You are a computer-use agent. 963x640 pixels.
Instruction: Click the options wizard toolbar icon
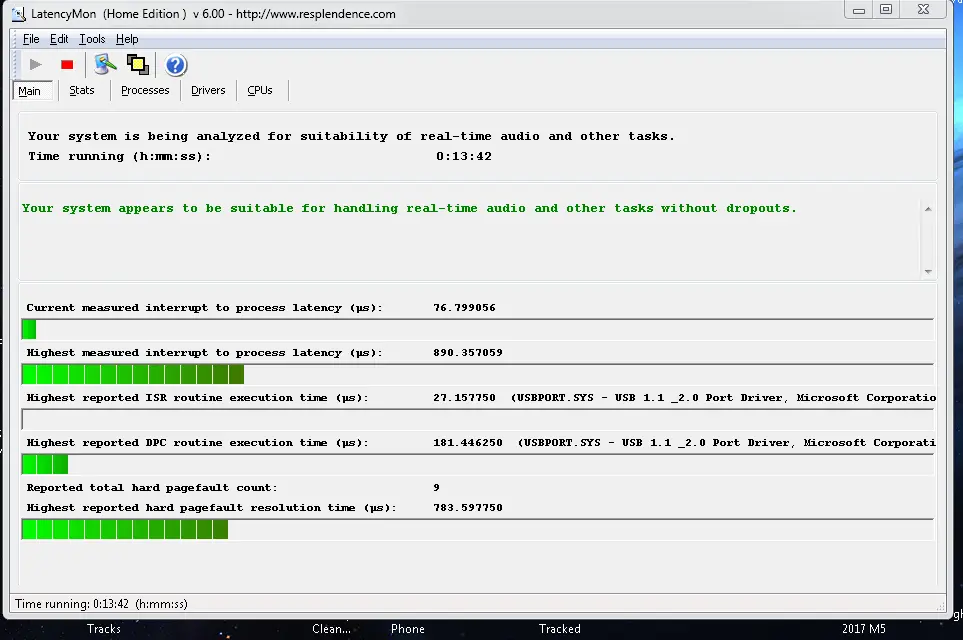click(x=105, y=65)
